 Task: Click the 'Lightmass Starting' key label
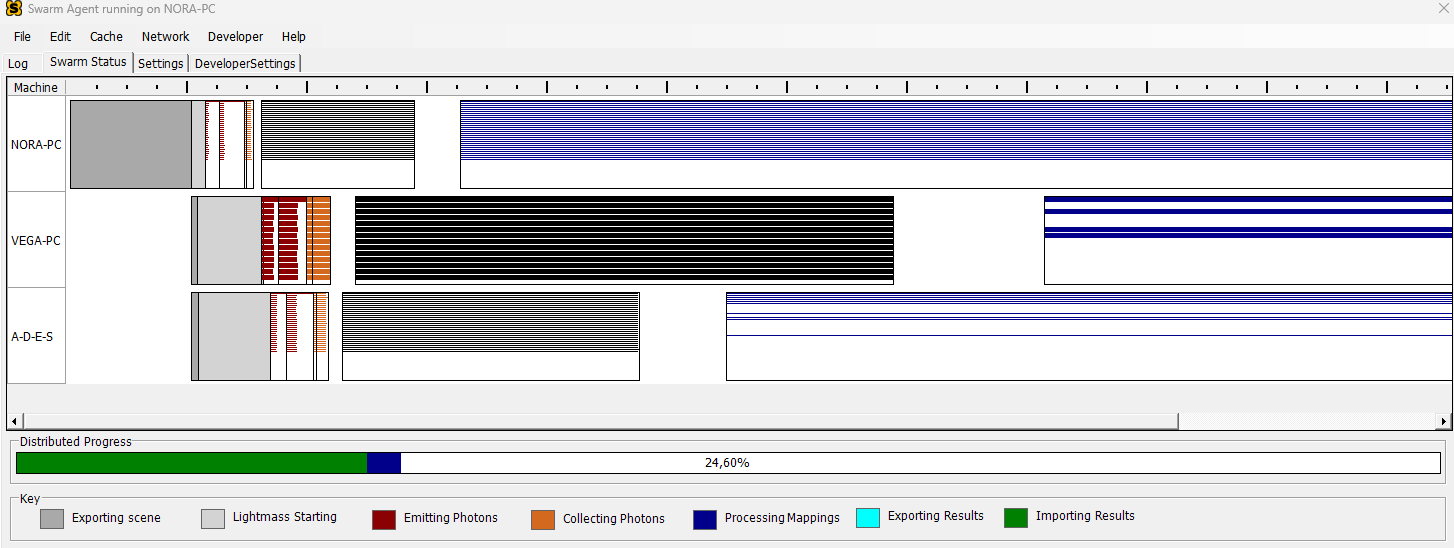(285, 517)
